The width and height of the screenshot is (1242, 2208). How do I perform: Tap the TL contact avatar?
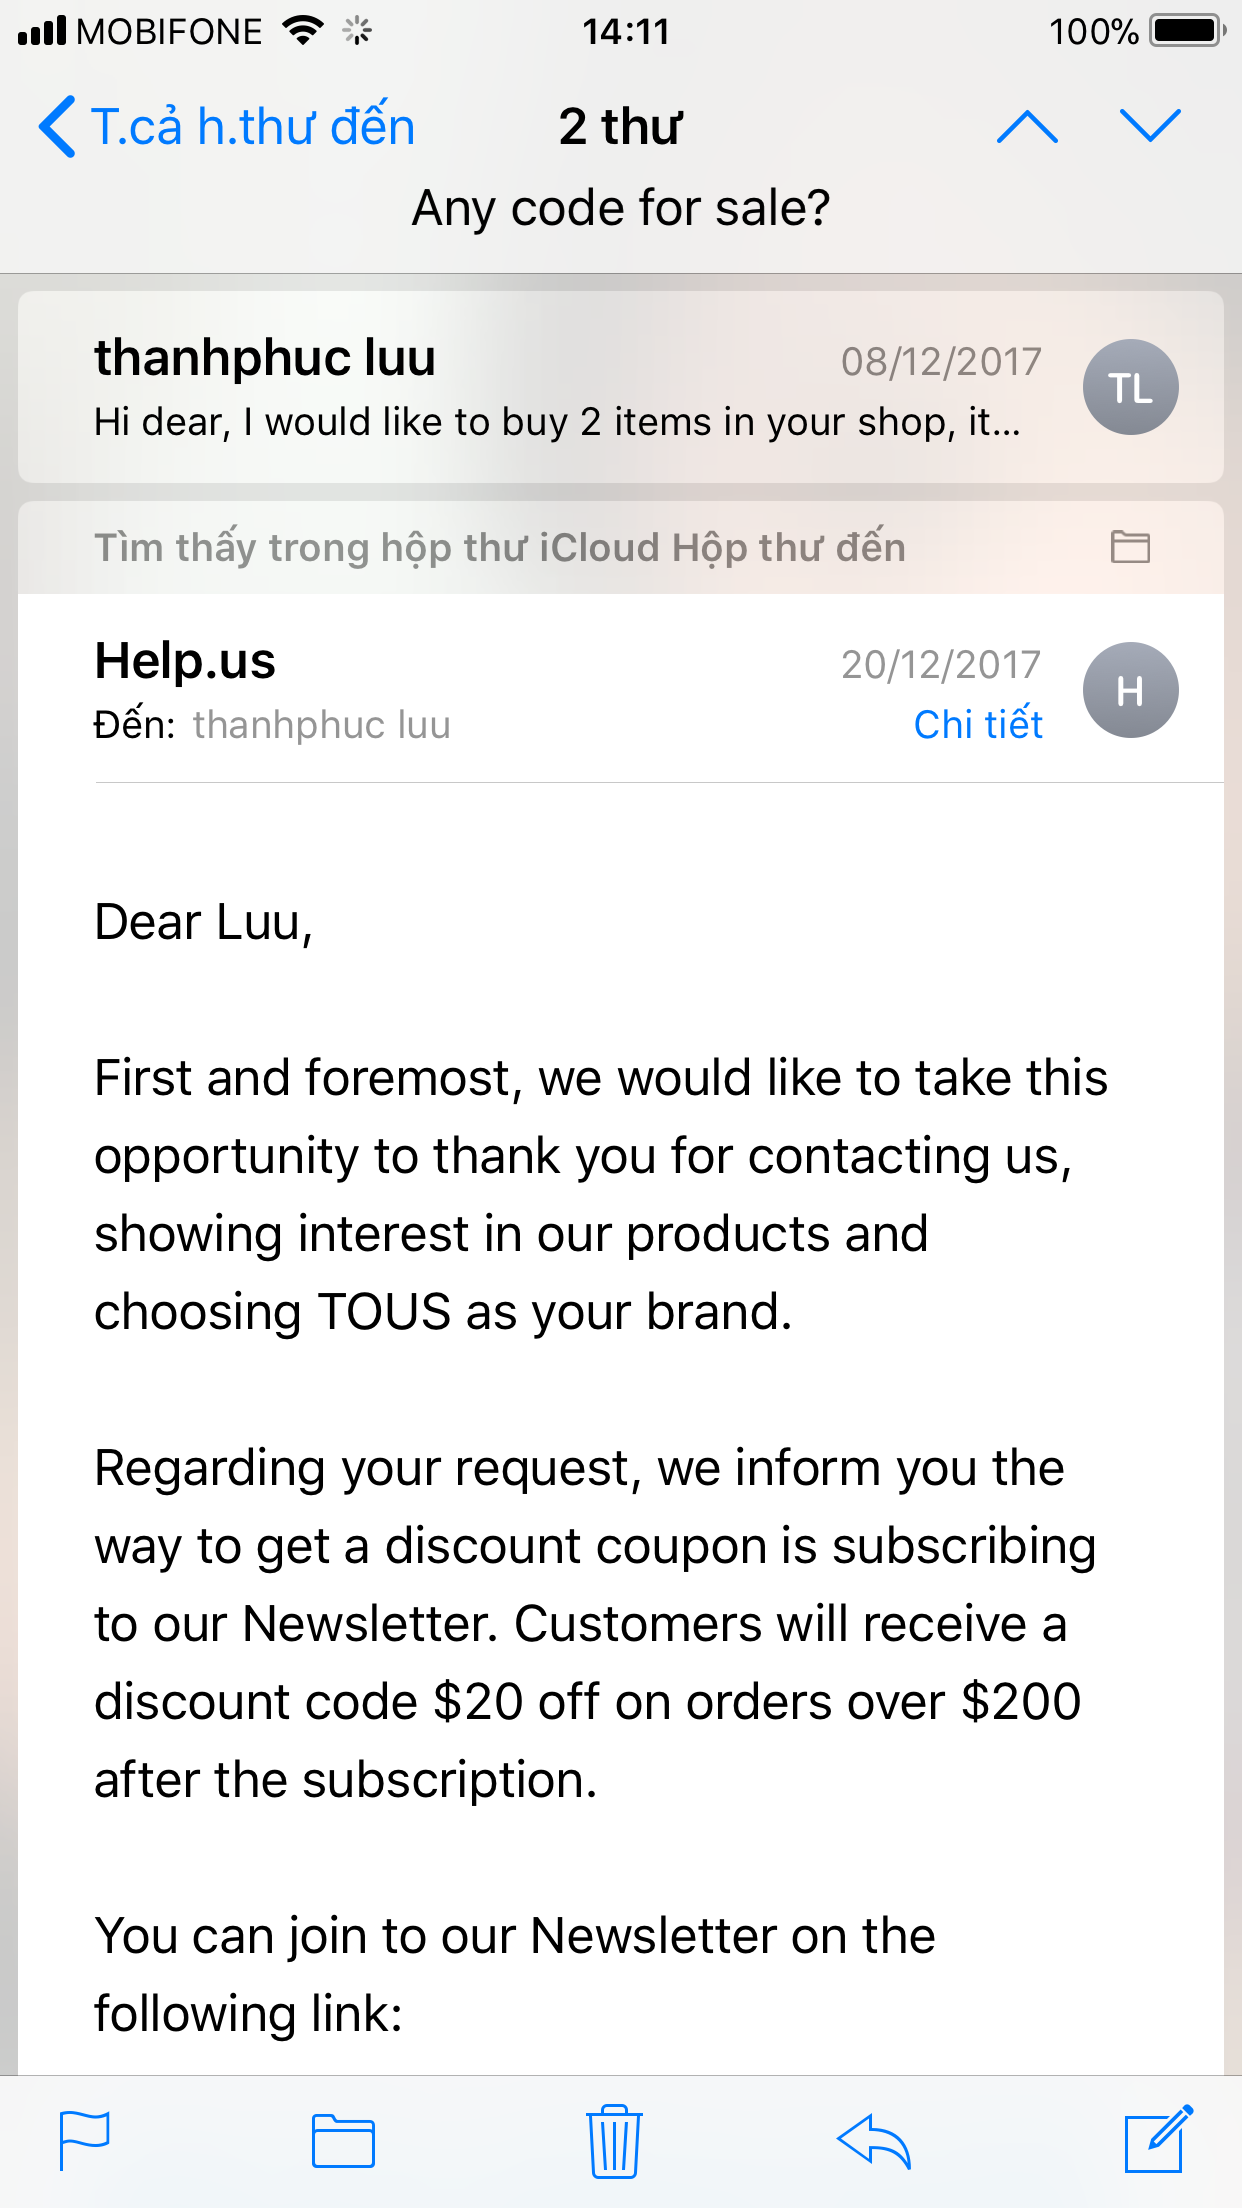1130,388
